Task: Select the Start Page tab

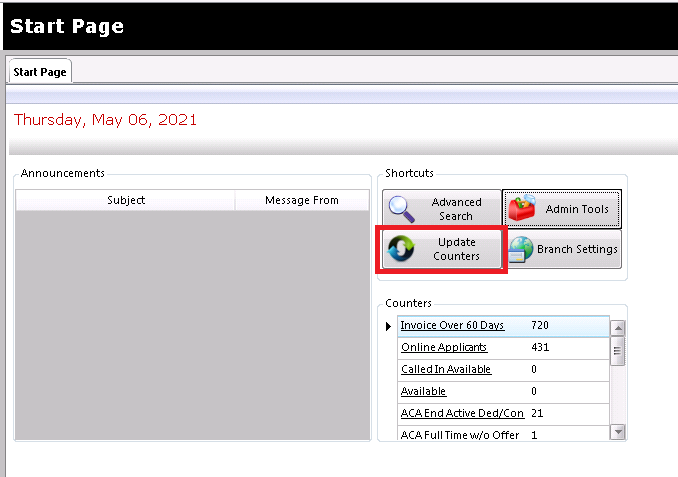Action: pos(40,72)
